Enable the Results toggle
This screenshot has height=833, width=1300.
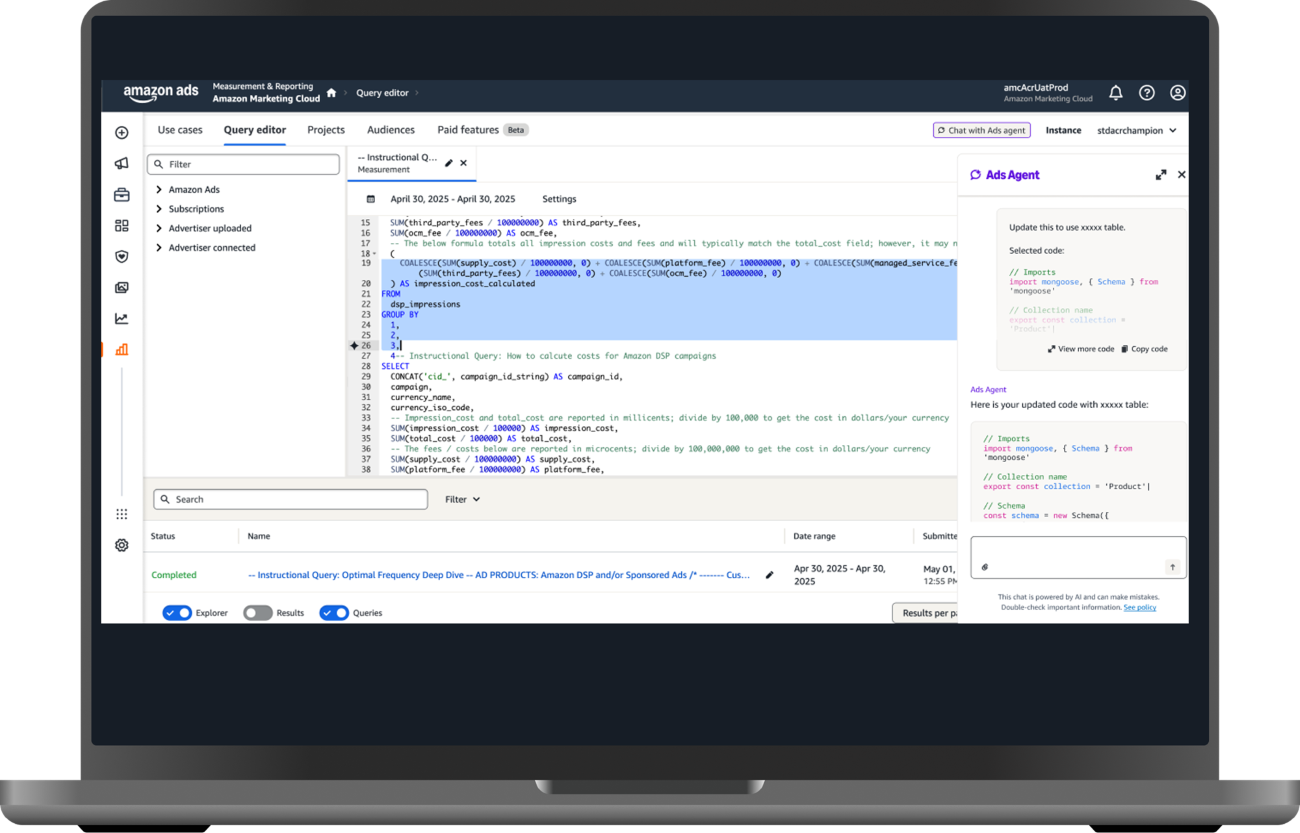tap(258, 613)
